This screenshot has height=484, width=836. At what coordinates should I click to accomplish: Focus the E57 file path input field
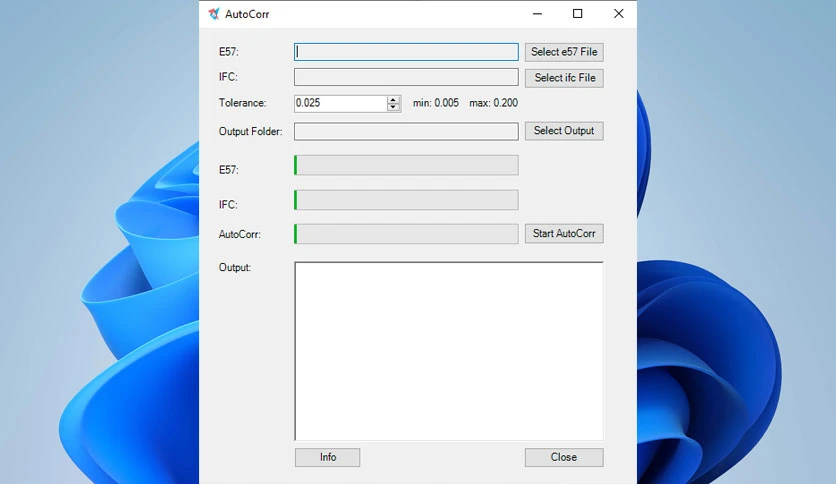[406, 52]
